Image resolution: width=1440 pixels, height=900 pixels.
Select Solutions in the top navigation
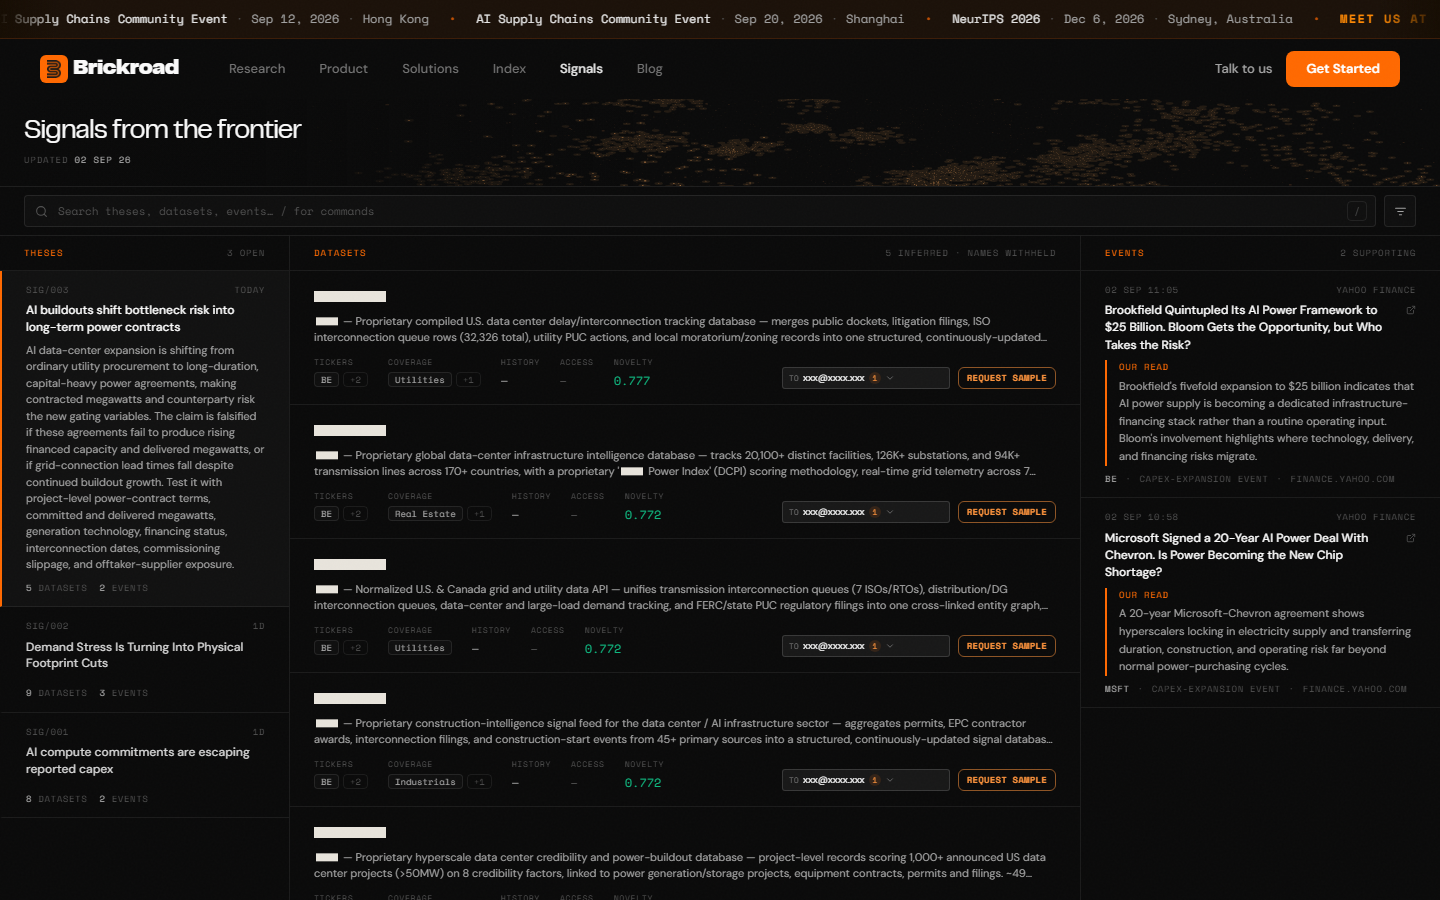(430, 69)
